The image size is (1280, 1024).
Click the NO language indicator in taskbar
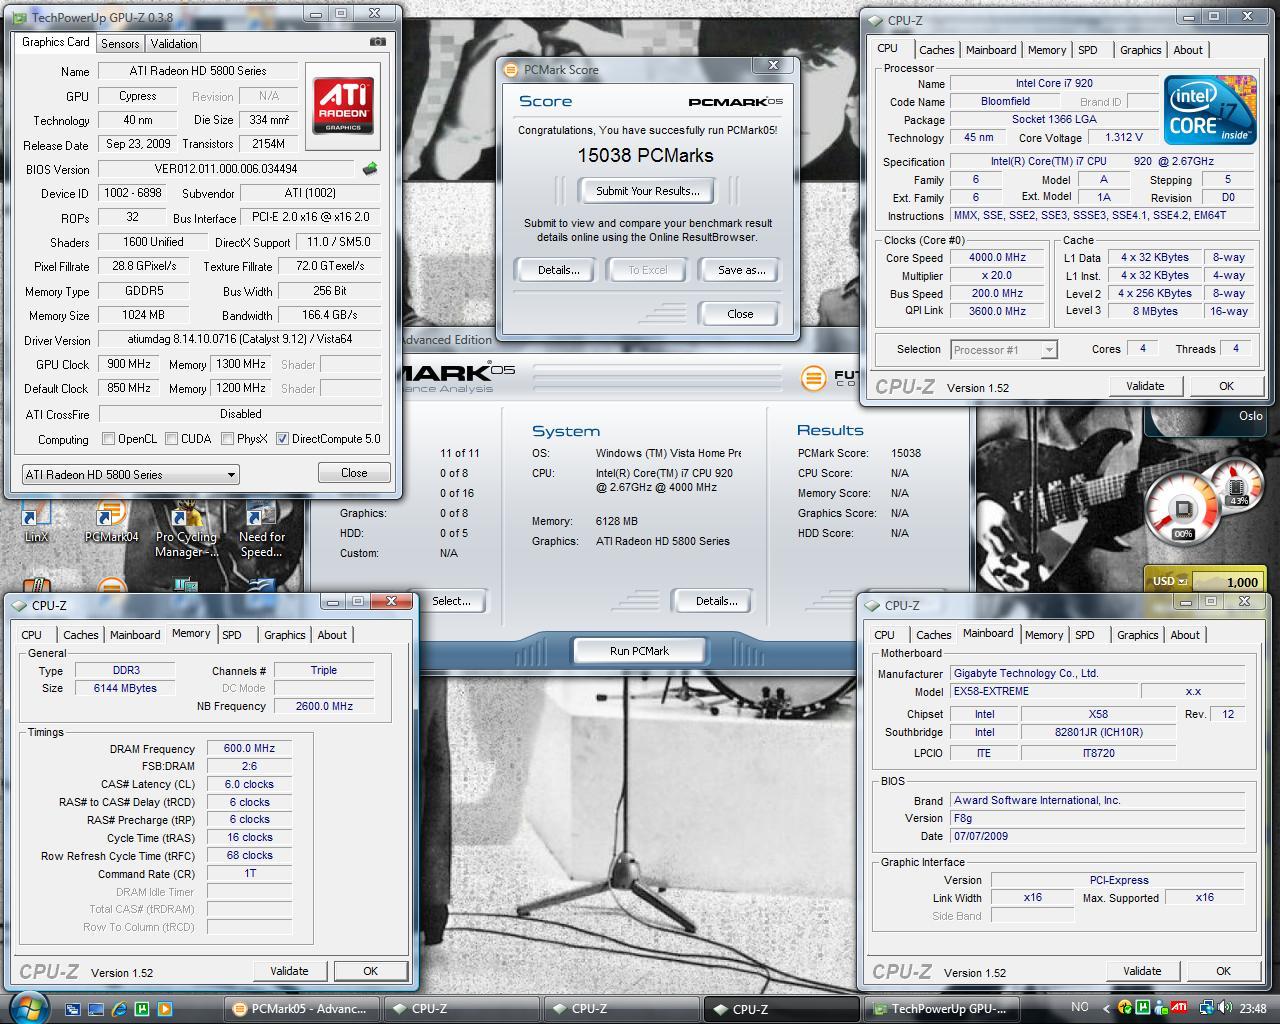coord(1080,1008)
